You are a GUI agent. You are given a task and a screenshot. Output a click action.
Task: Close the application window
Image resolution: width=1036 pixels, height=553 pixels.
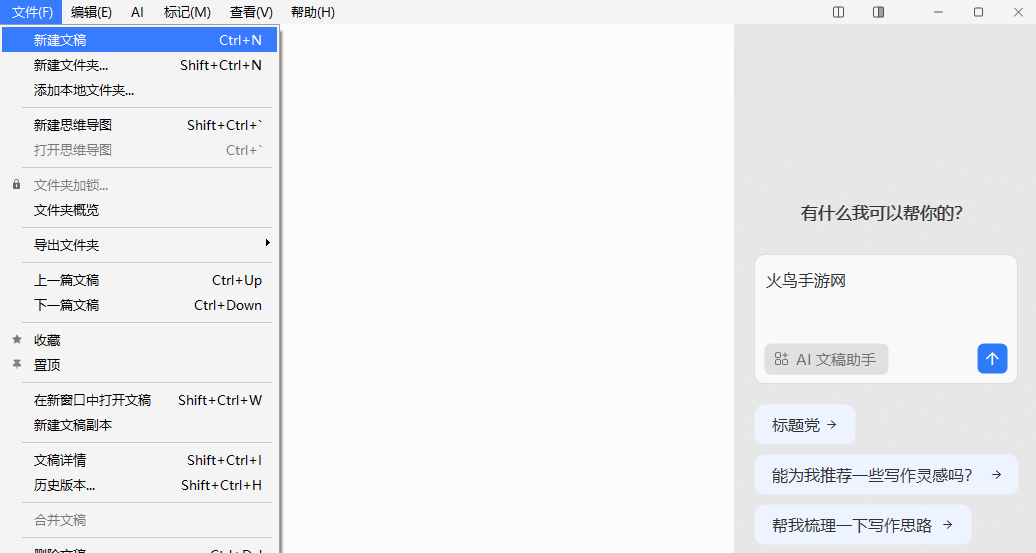1018,12
